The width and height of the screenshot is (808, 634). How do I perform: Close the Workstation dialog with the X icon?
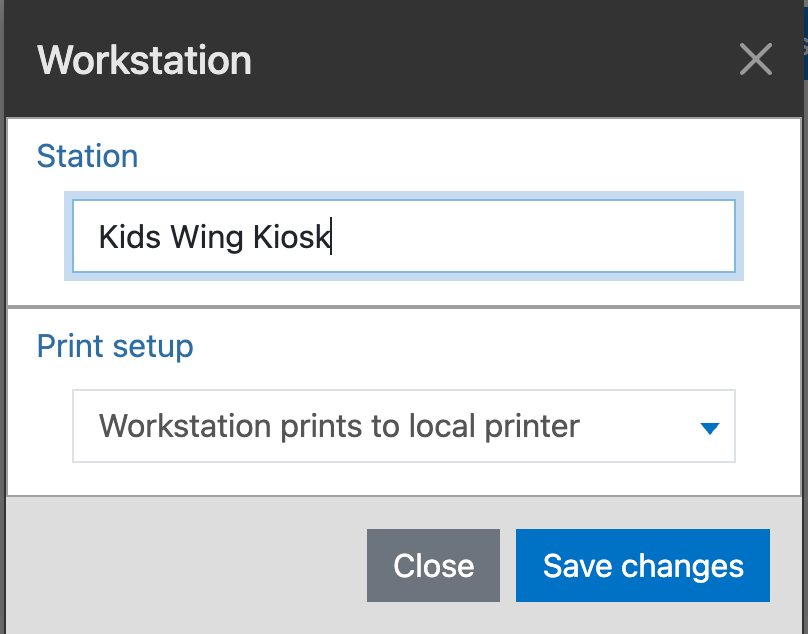coord(755,59)
